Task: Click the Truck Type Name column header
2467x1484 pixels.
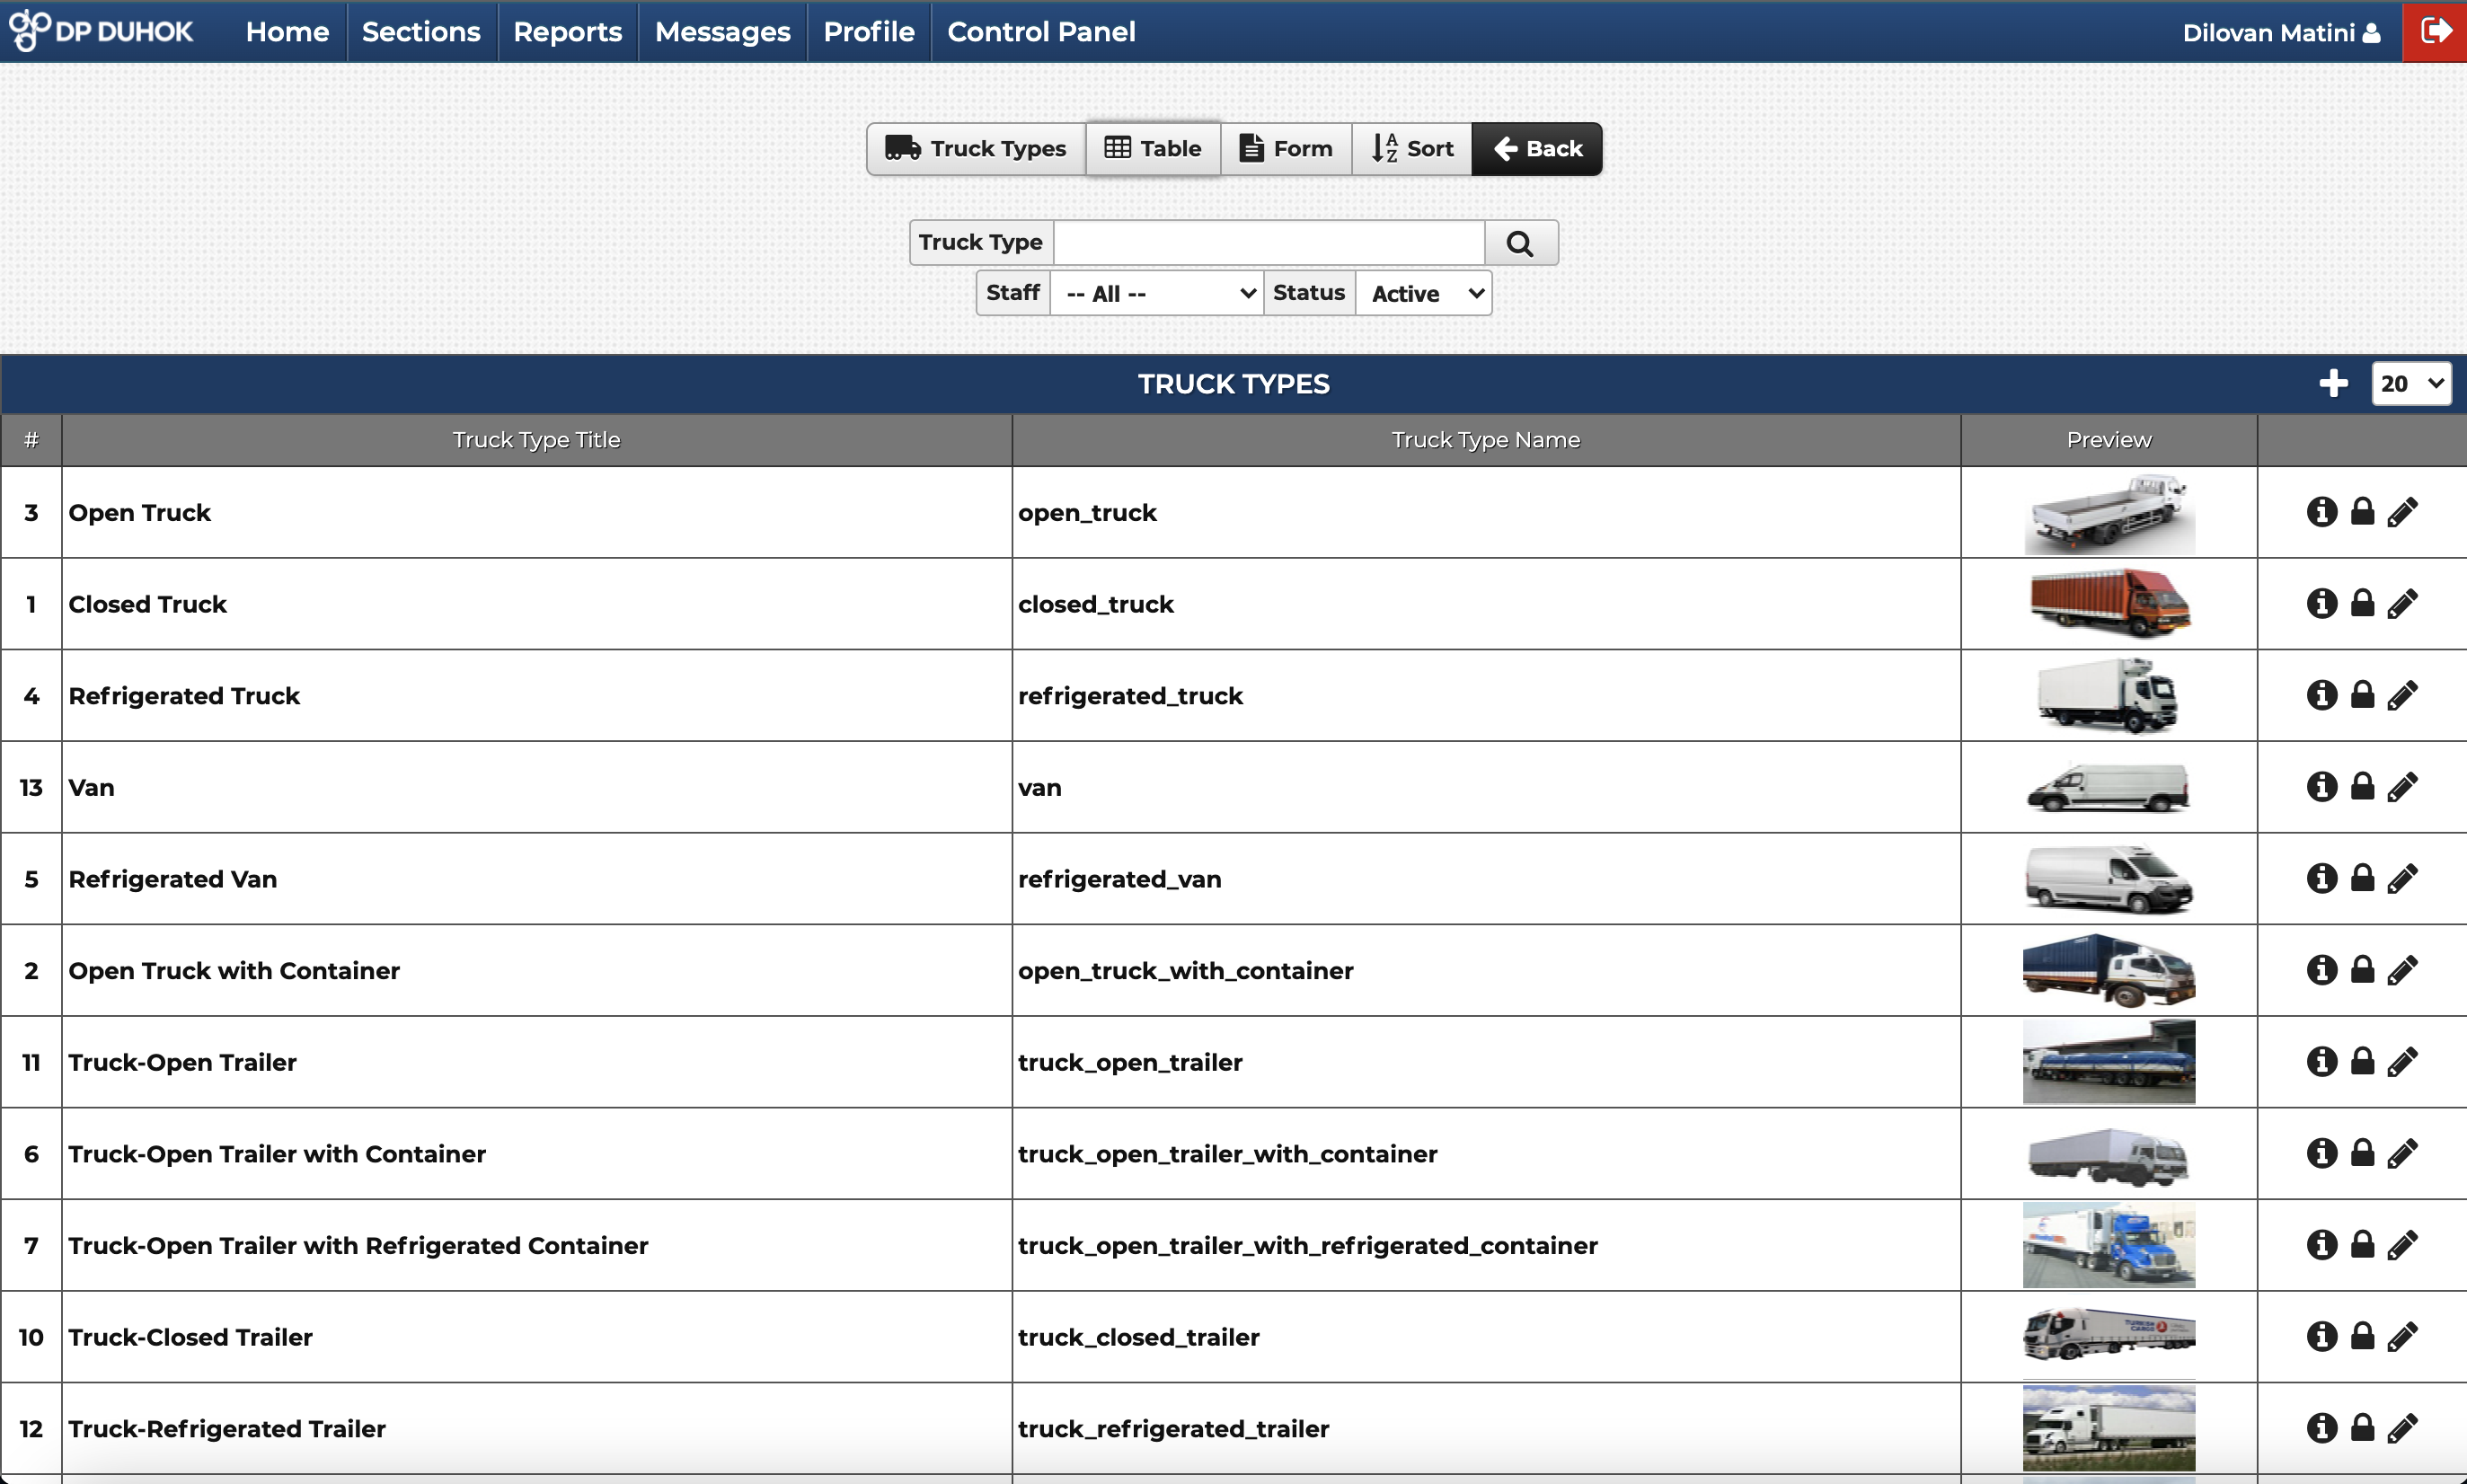Action: [x=1486, y=440]
